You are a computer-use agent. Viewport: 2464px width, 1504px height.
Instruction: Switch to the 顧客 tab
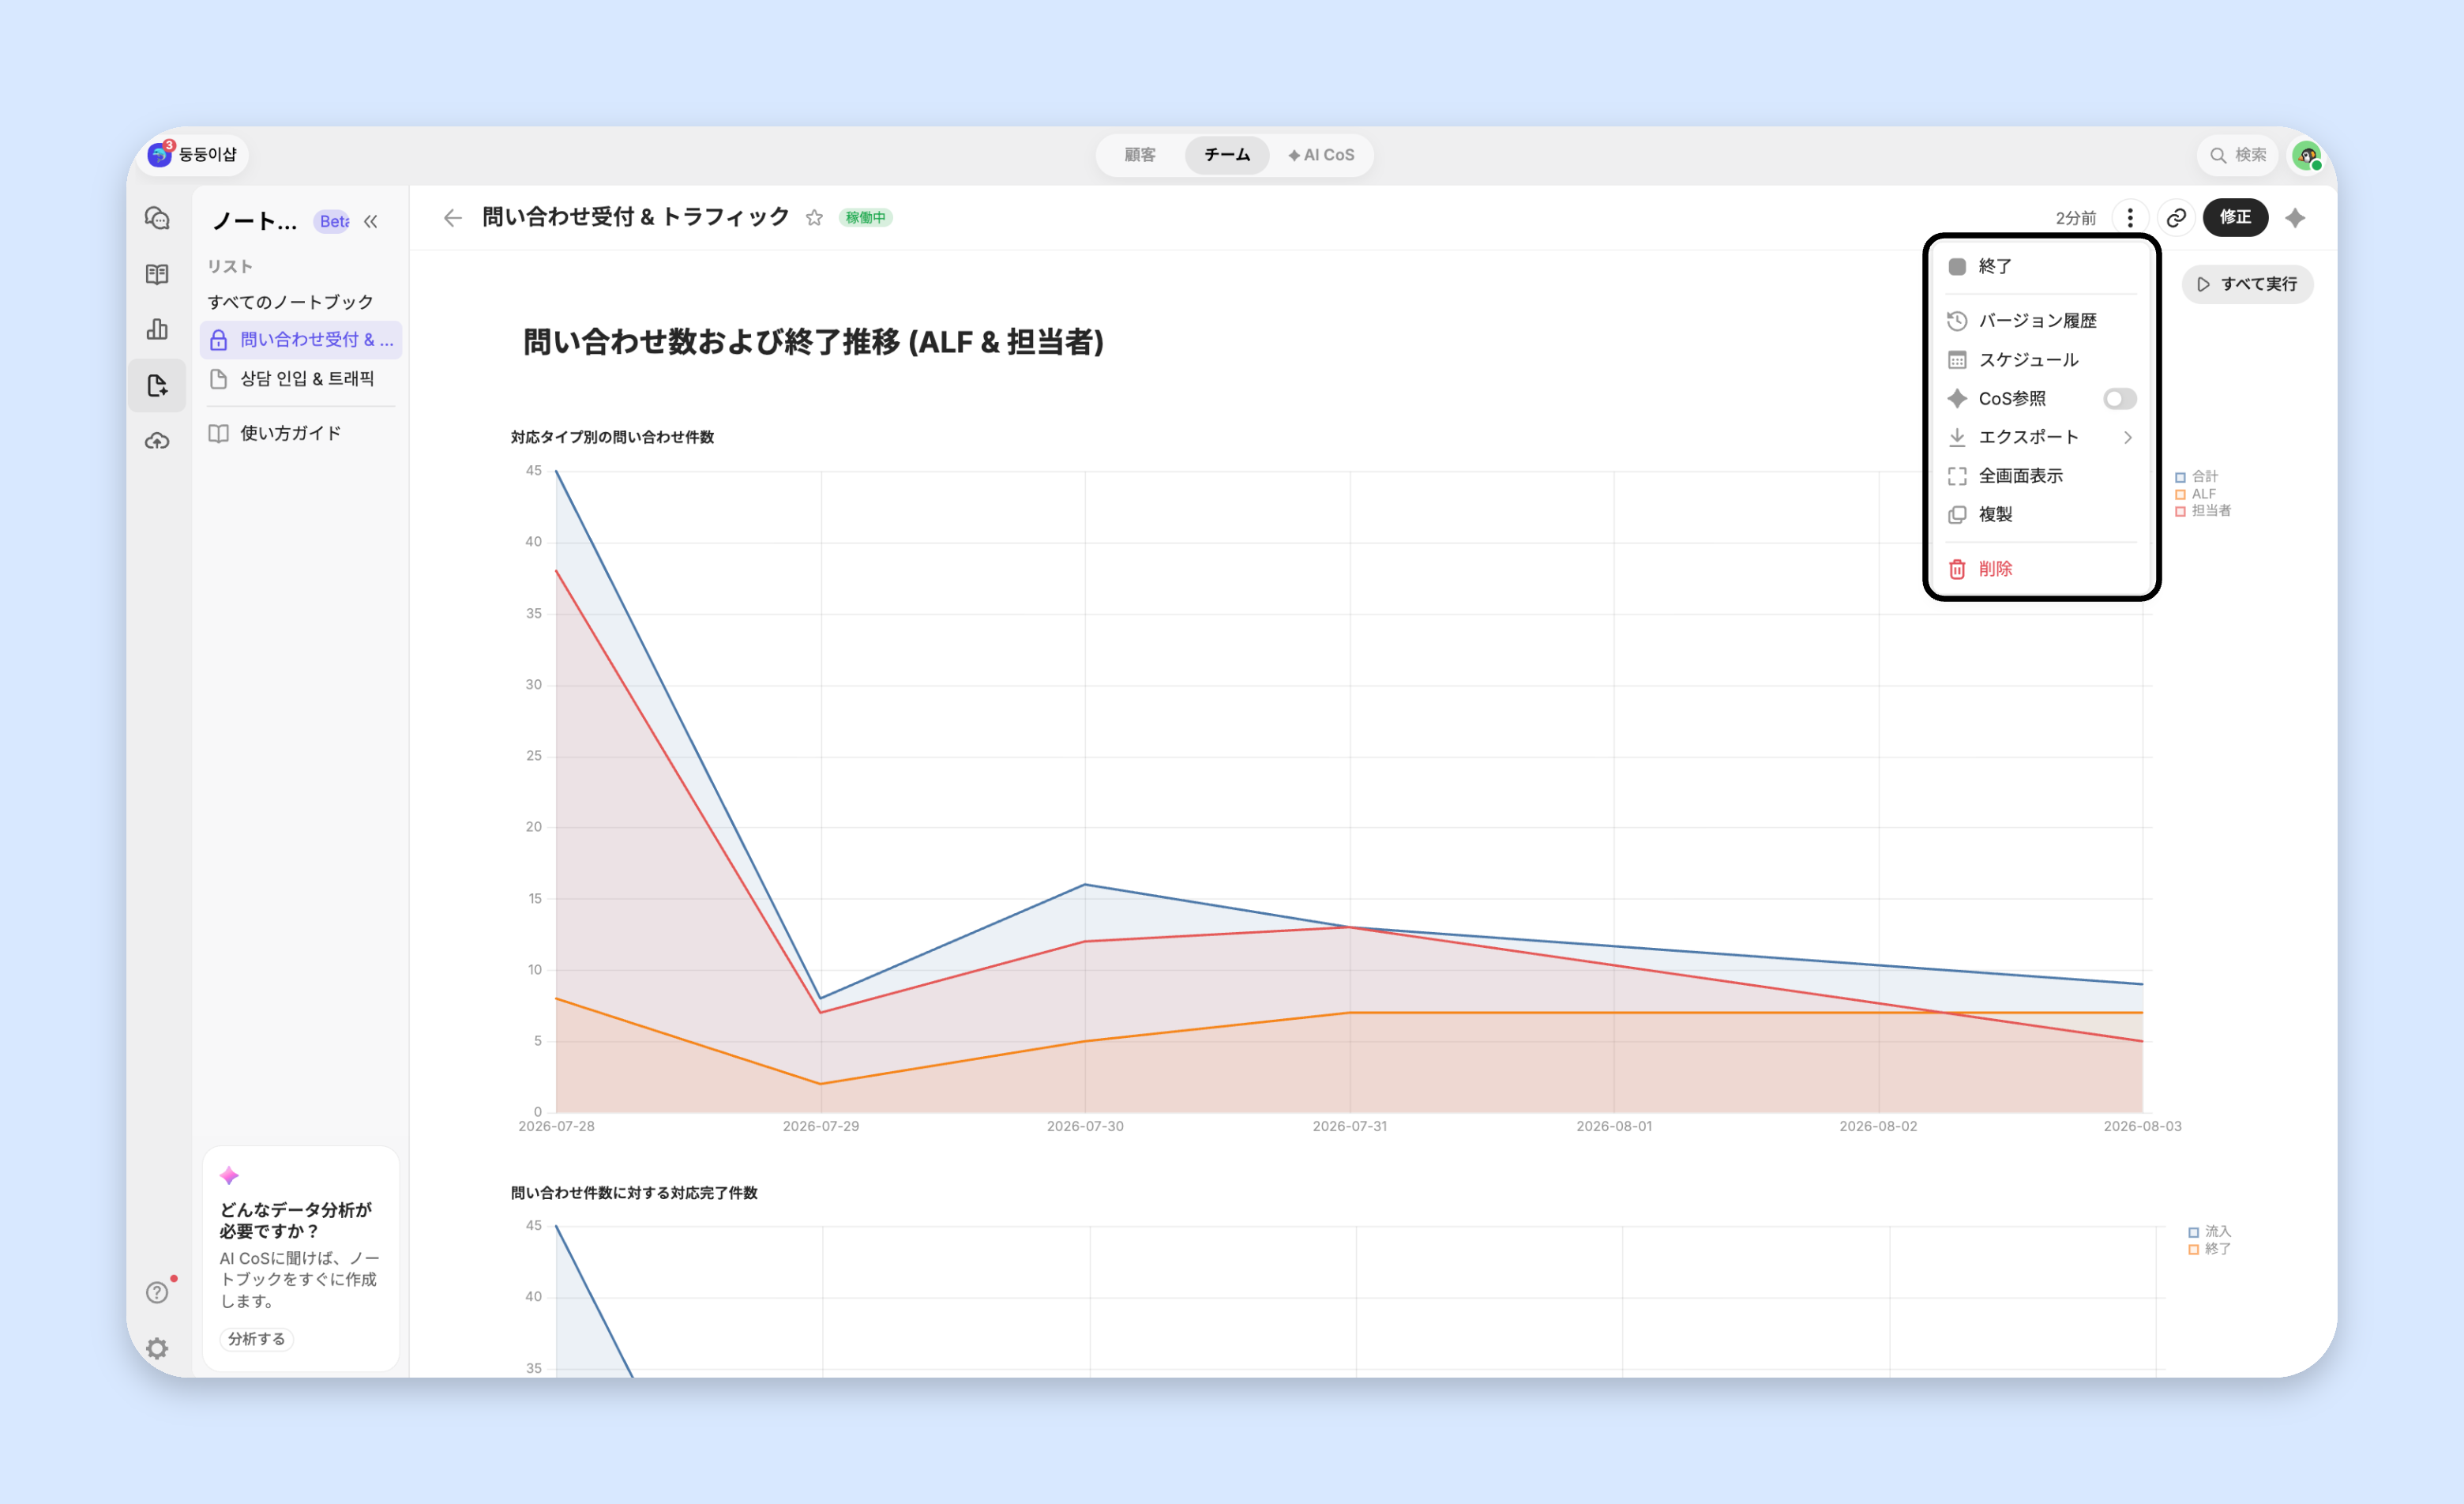click(x=1140, y=155)
